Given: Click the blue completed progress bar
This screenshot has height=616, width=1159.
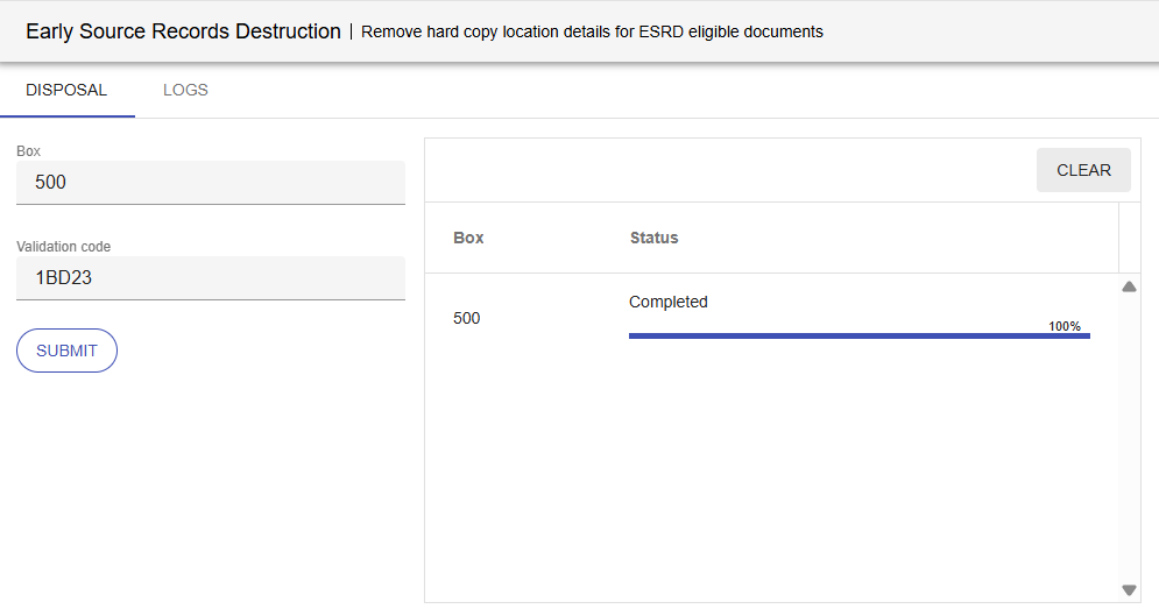Looking at the screenshot, I should 858,336.
